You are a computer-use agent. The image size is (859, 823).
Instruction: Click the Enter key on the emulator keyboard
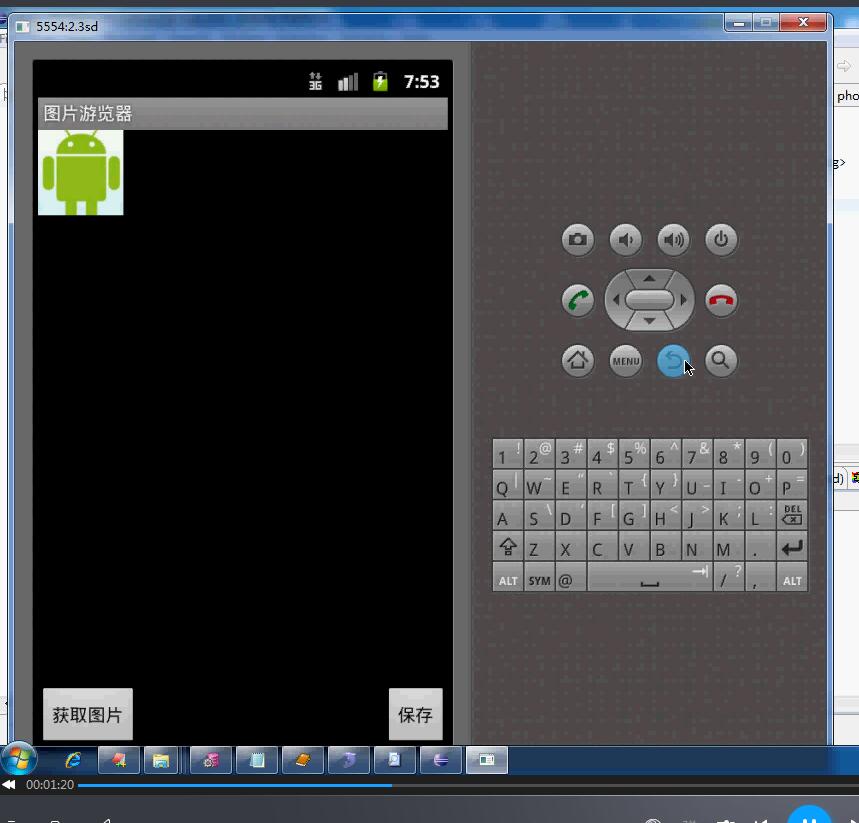click(792, 547)
